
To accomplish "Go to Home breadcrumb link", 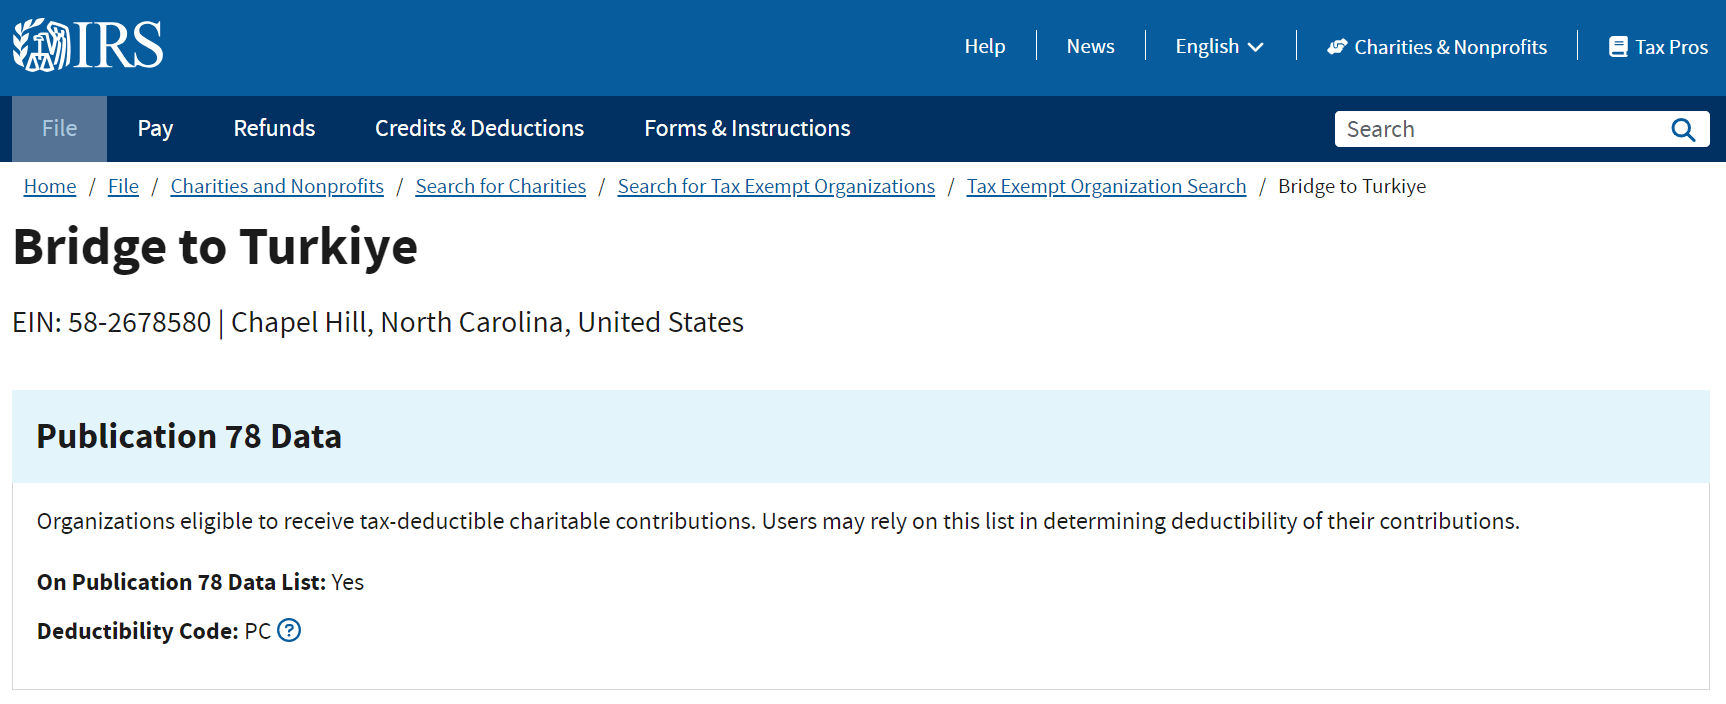I will [50, 187].
